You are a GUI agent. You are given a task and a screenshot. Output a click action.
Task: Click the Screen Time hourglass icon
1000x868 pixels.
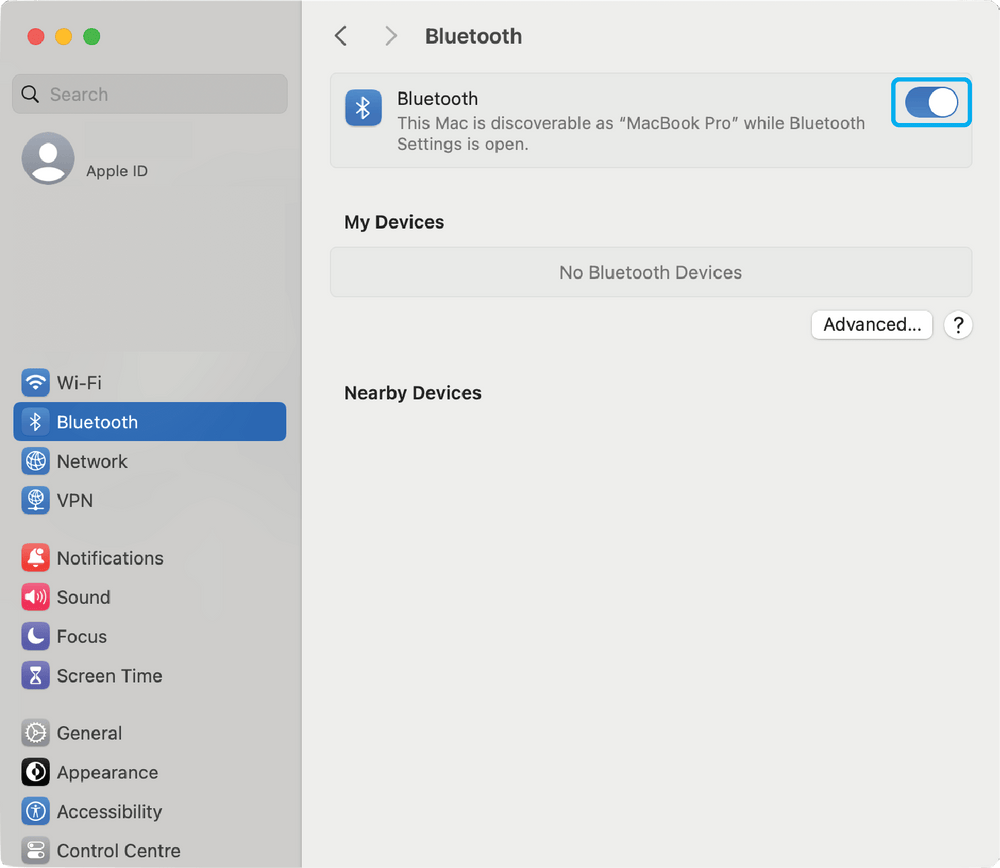coord(36,676)
